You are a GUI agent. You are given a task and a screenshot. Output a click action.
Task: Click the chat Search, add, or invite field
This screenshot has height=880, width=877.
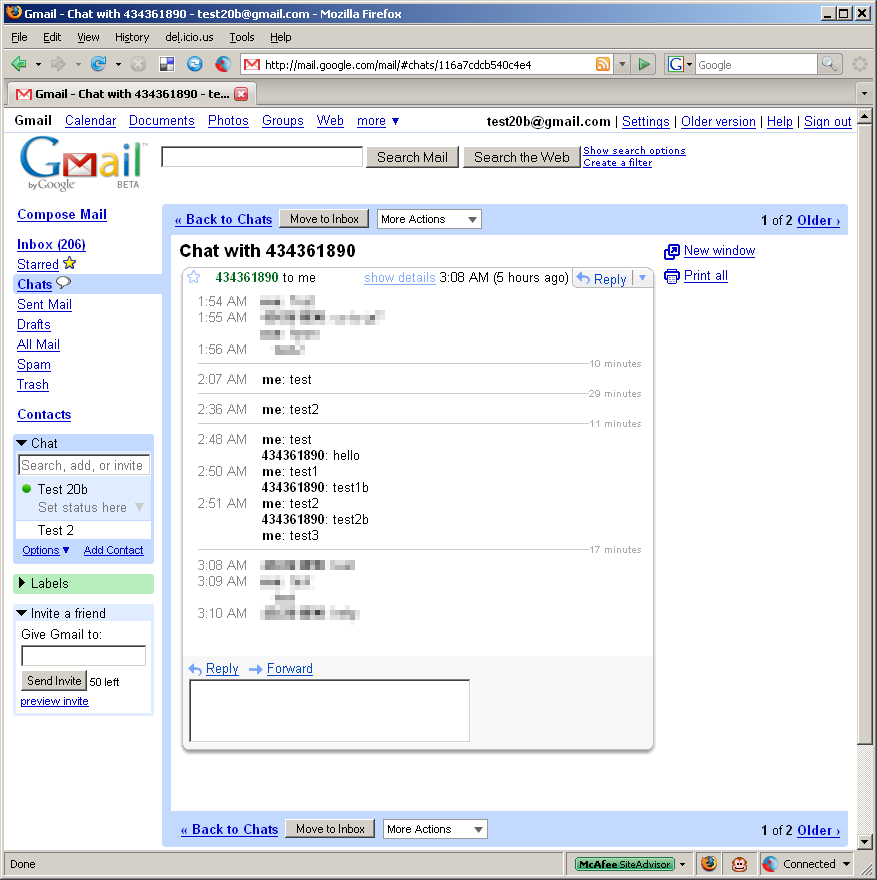click(84, 465)
